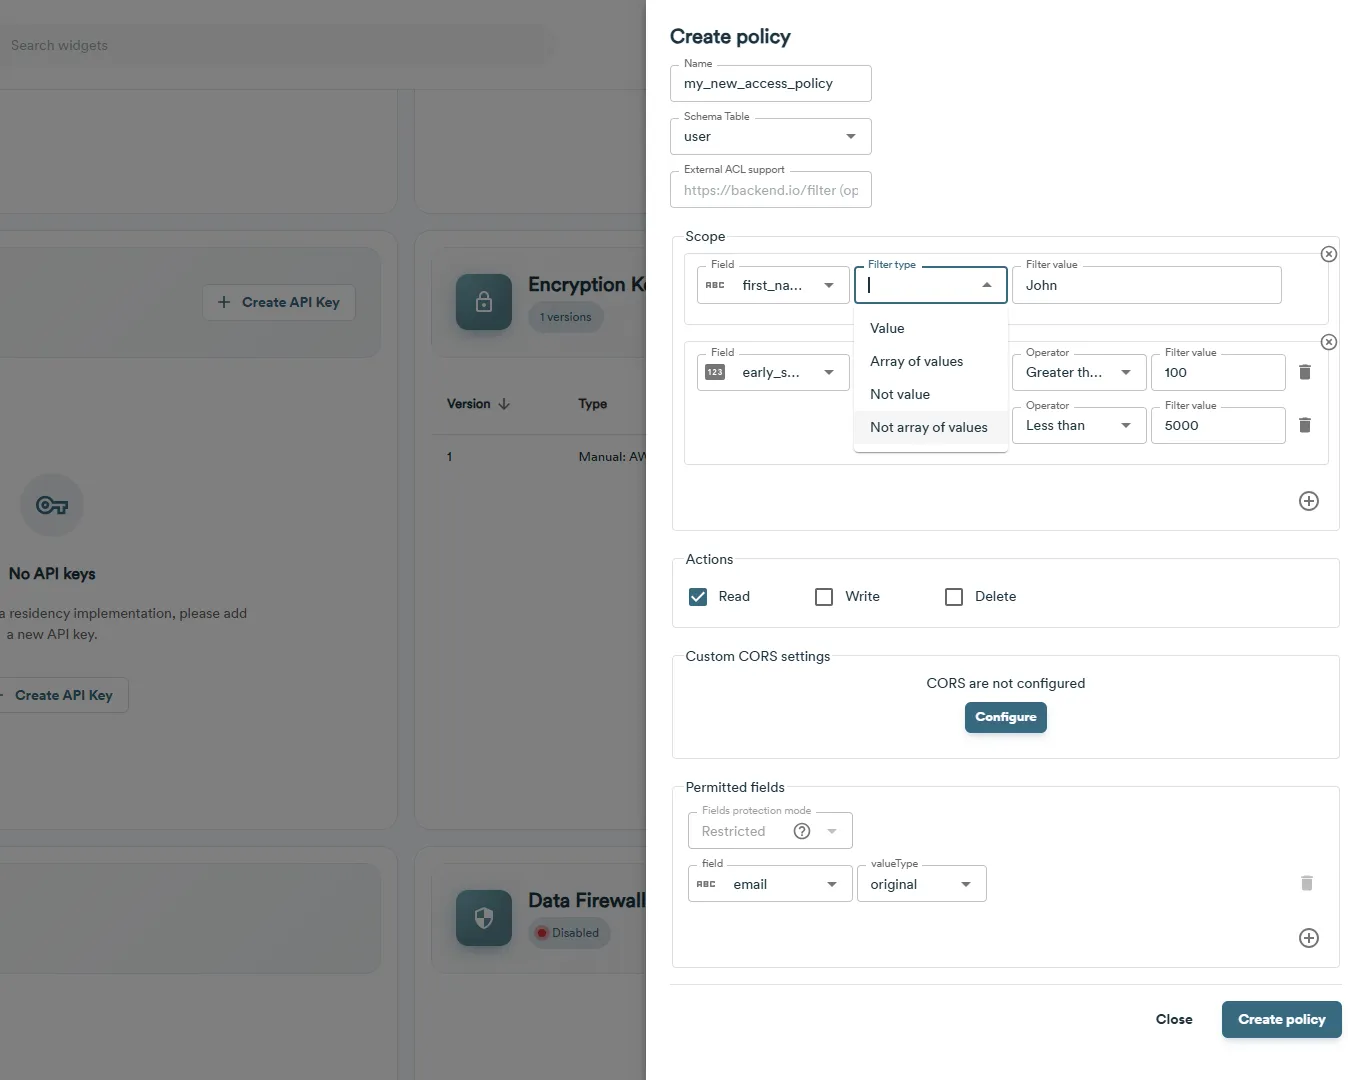Image resolution: width=1366 pixels, height=1080 pixels.
Task: Enable the Write action checkbox
Action: tap(824, 597)
